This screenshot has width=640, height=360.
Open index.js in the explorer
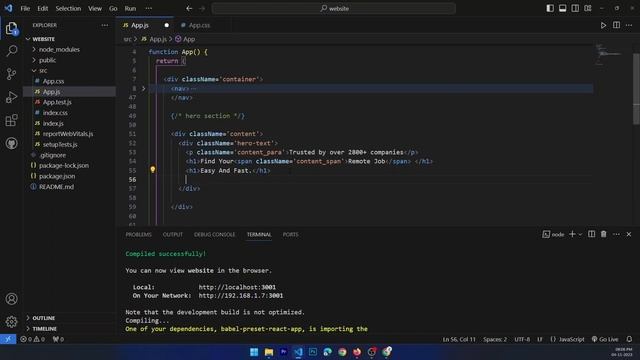[53, 123]
